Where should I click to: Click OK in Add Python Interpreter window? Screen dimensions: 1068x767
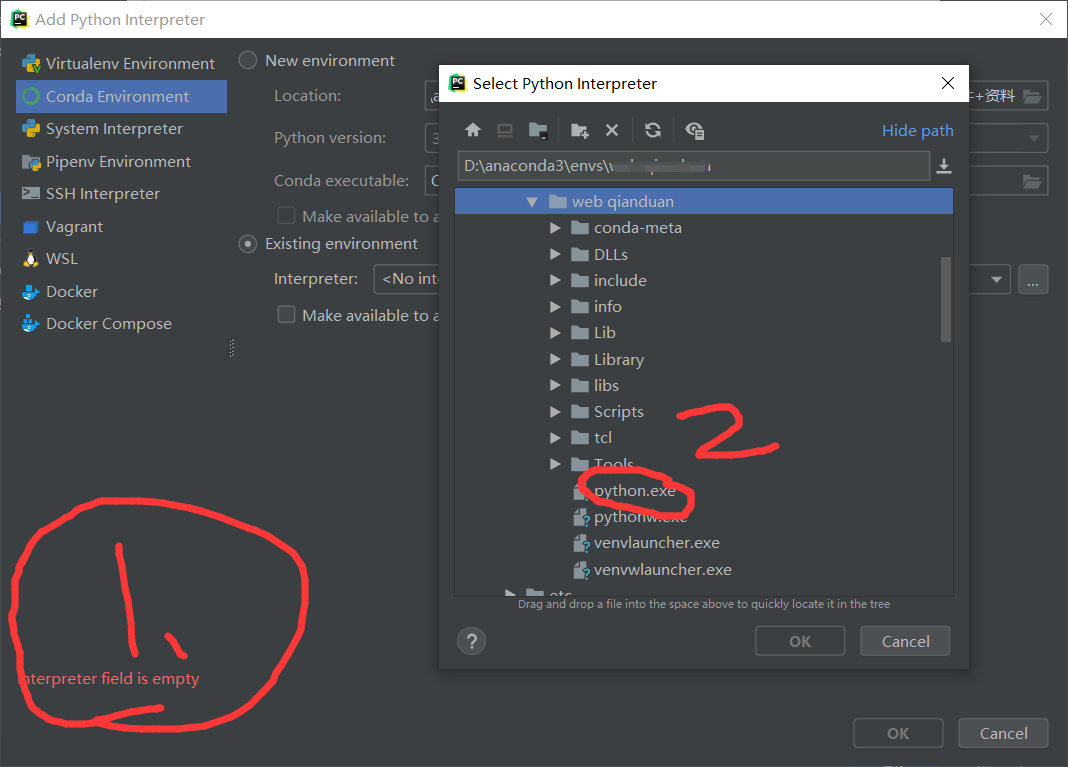[898, 733]
